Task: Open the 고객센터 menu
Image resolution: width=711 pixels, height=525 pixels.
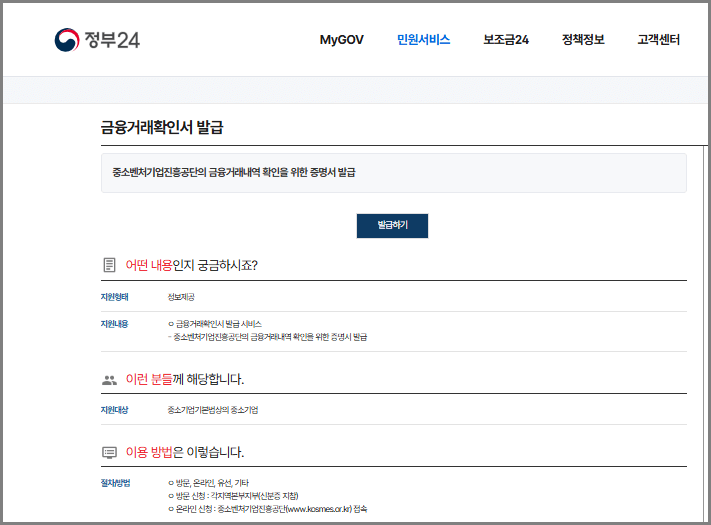Action: tap(658, 39)
